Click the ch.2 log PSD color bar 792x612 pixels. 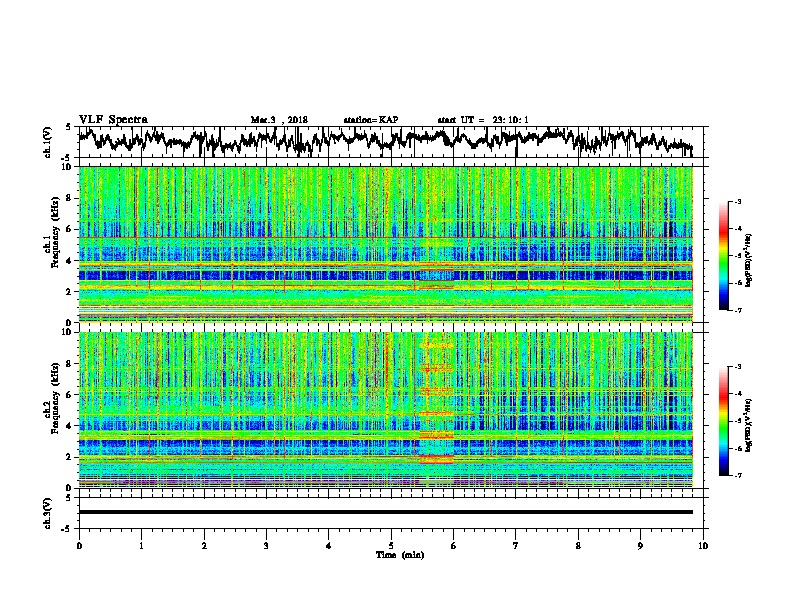[724, 421]
